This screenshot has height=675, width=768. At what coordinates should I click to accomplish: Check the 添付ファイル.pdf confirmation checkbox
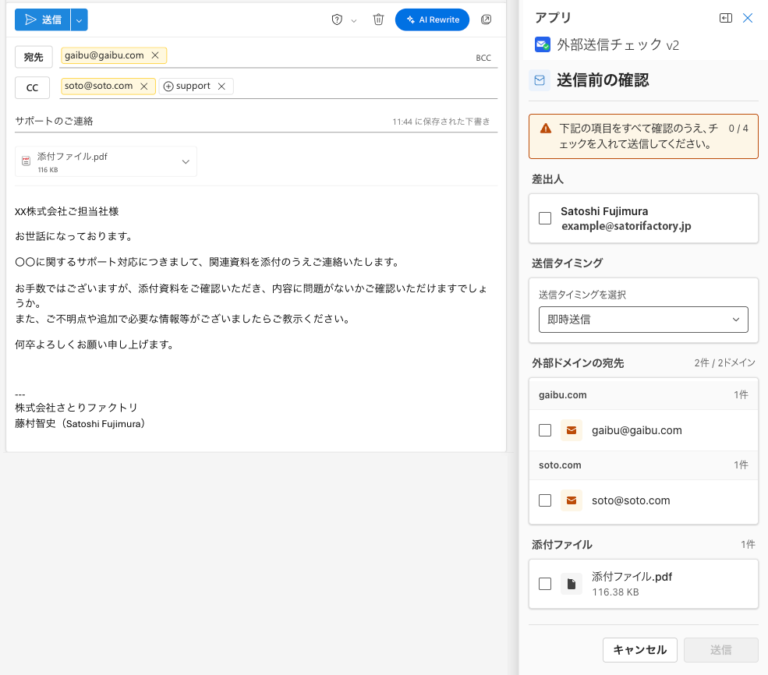pos(545,583)
